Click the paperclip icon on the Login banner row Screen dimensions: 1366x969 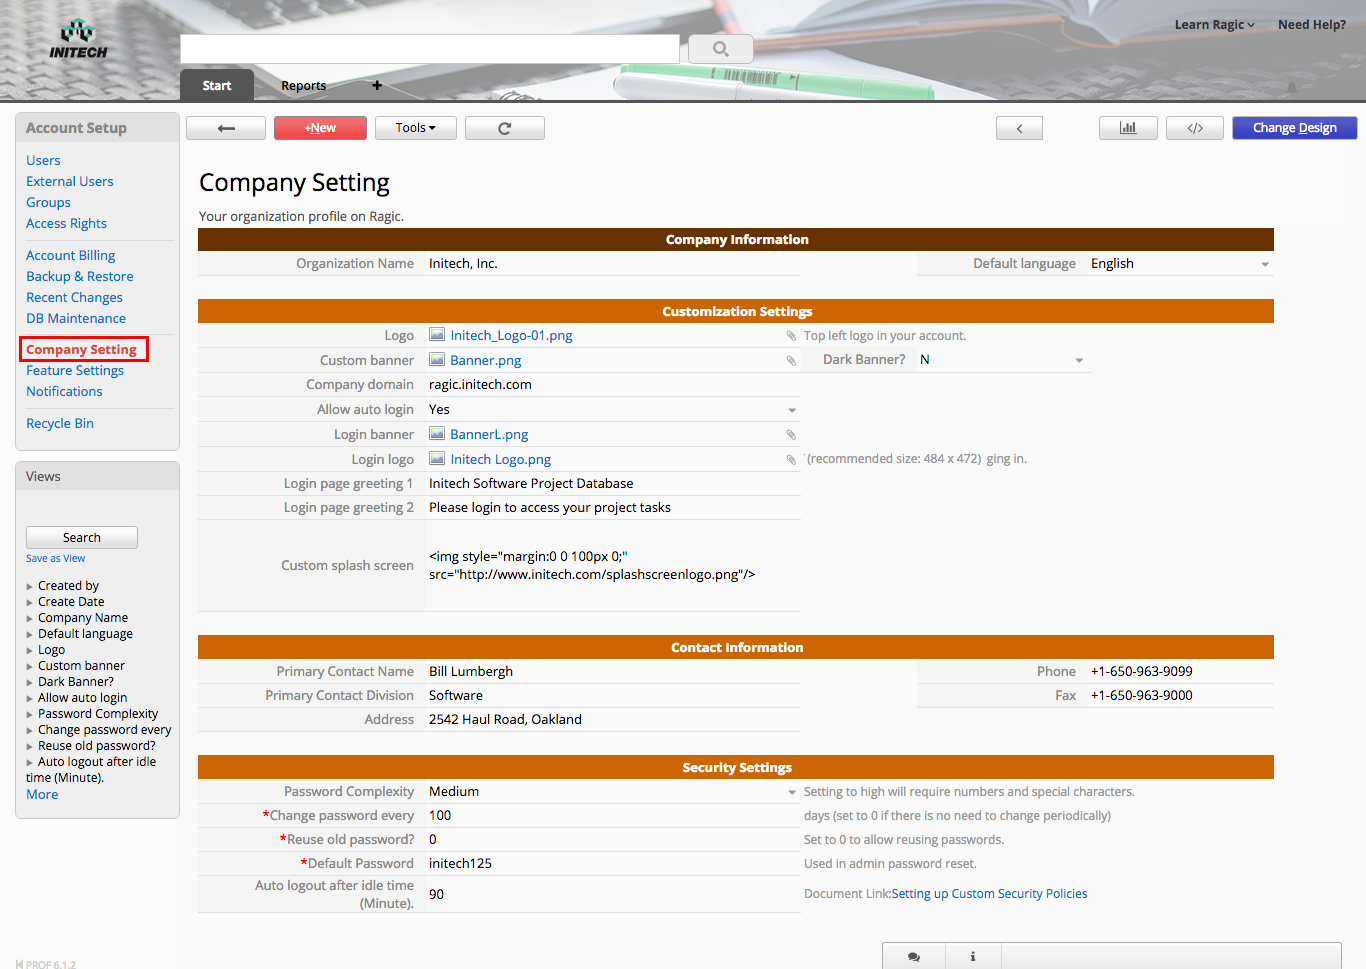(791, 435)
